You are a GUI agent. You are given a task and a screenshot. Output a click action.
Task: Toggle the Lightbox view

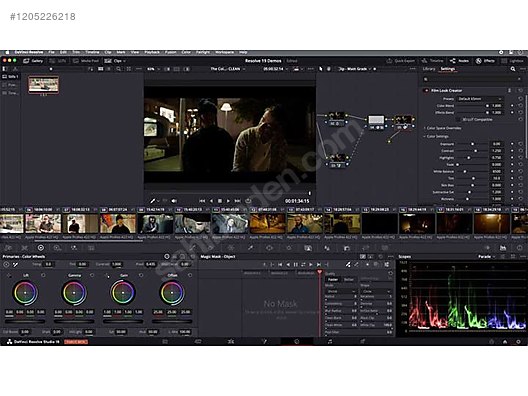[x=512, y=61]
